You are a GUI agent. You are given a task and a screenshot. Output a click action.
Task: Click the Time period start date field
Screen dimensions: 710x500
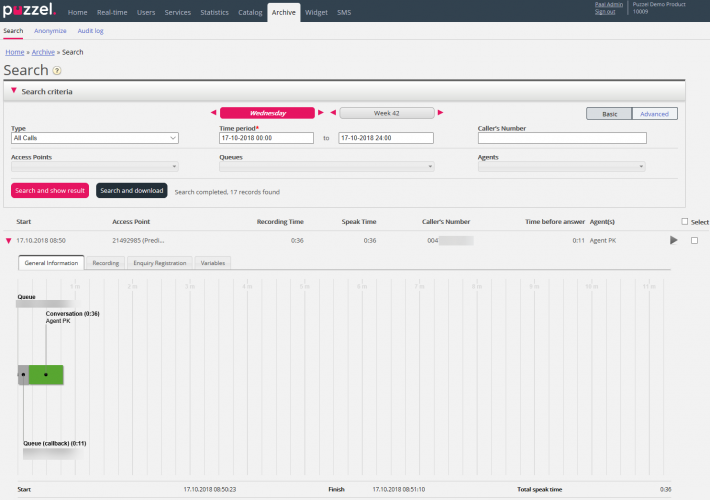pyautogui.click(x=266, y=138)
